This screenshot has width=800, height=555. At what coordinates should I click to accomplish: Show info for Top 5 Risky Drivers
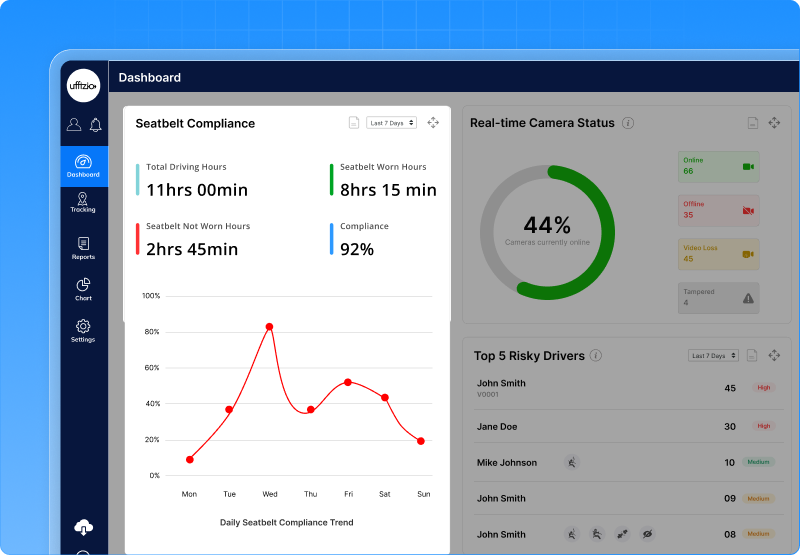[596, 355]
